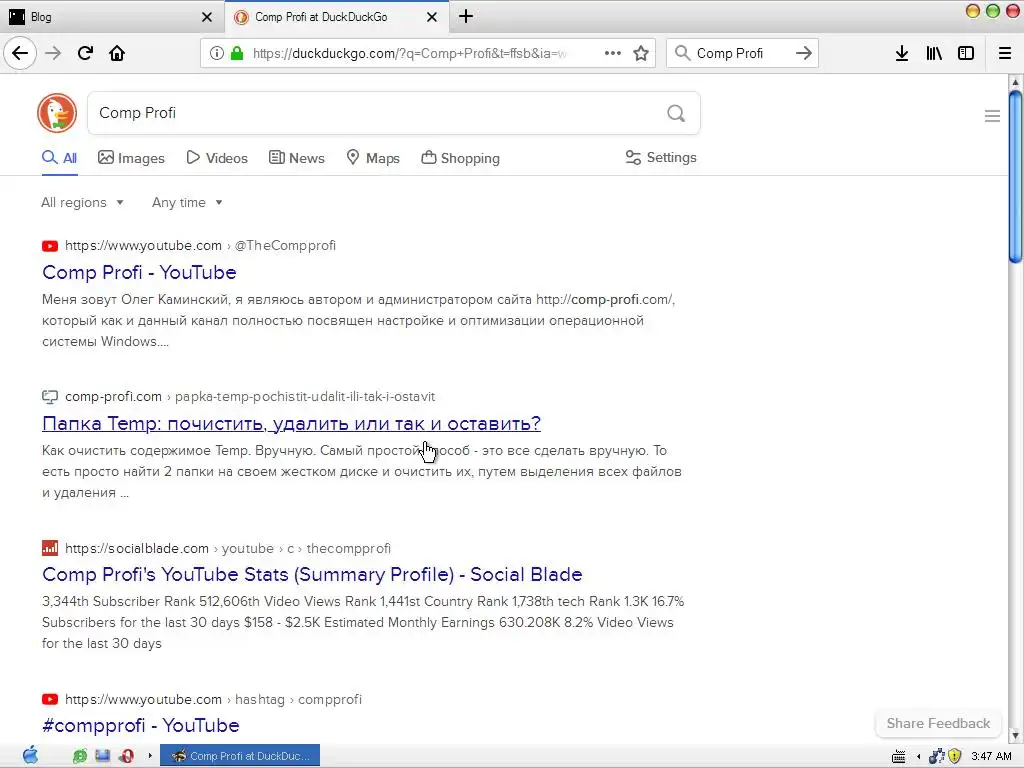The width and height of the screenshot is (1024, 768).
Task: Click the vertical scrollbar thumb
Action: tap(1015, 176)
